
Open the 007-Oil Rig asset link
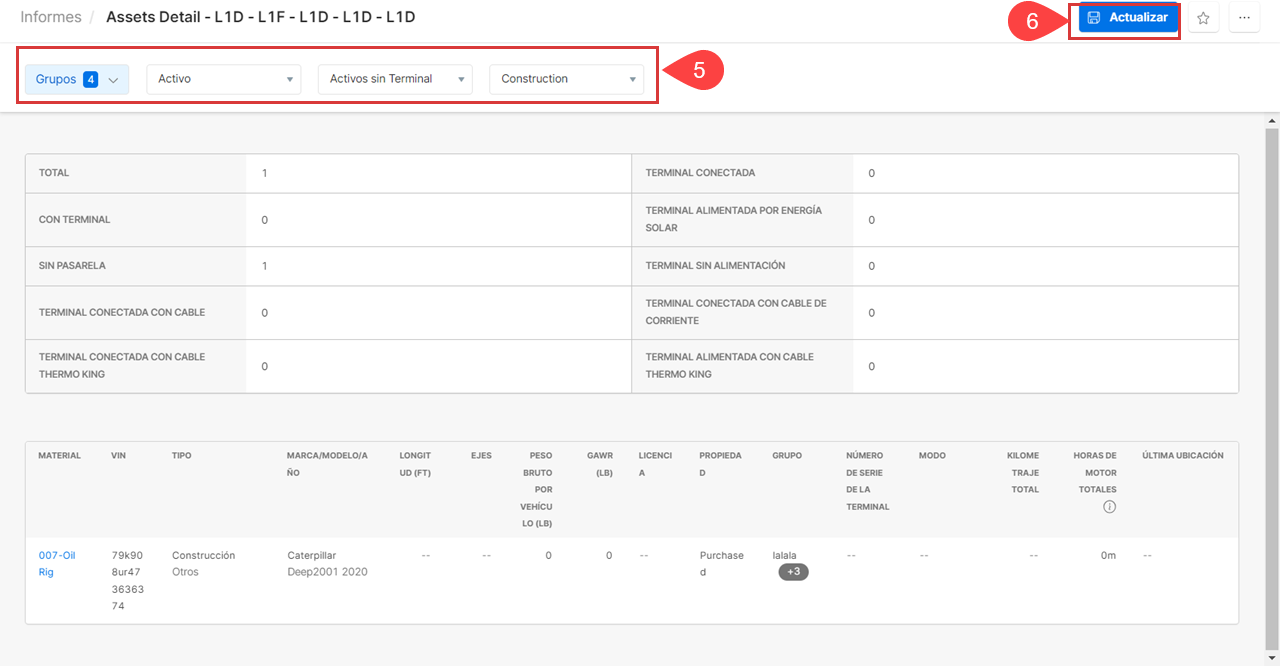tap(56, 564)
